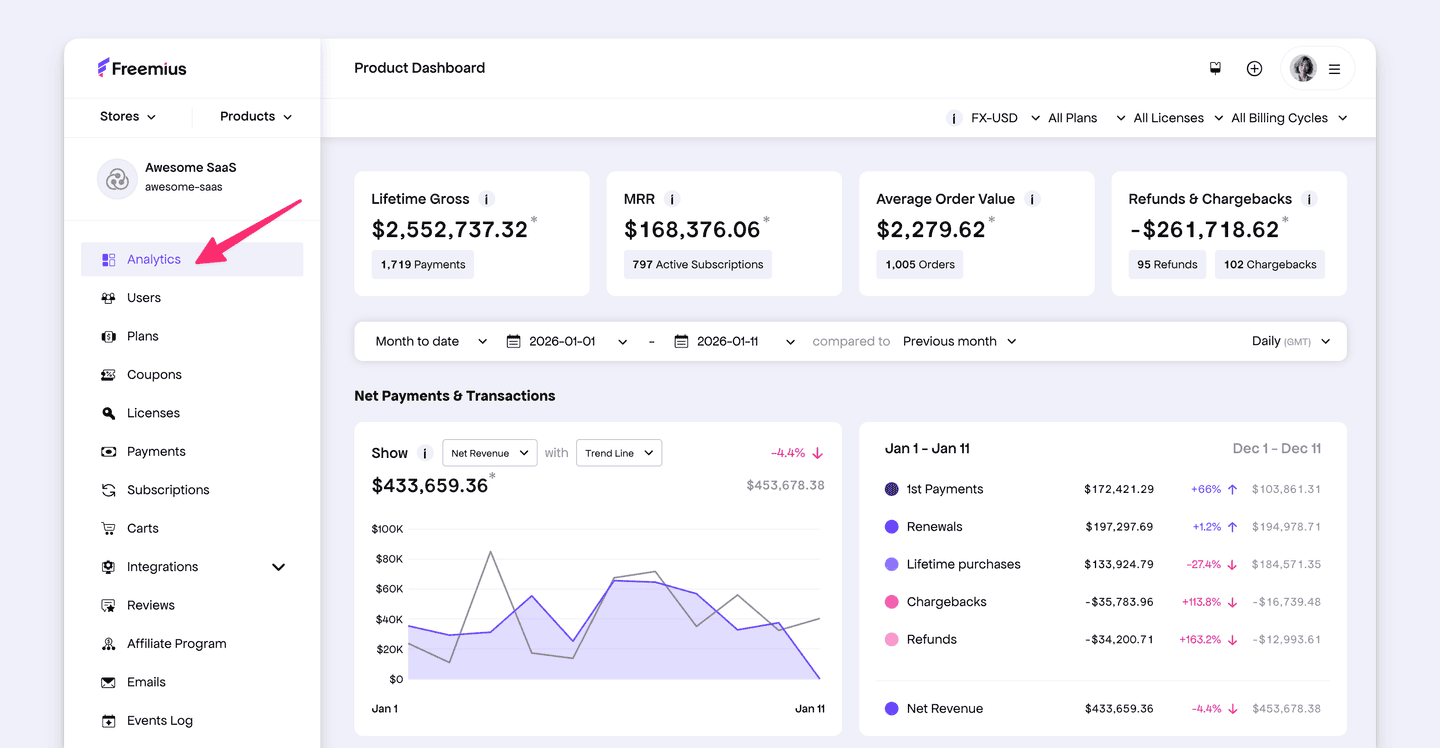Click the plus circle icon in header
The width and height of the screenshot is (1440, 748).
[1254, 68]
